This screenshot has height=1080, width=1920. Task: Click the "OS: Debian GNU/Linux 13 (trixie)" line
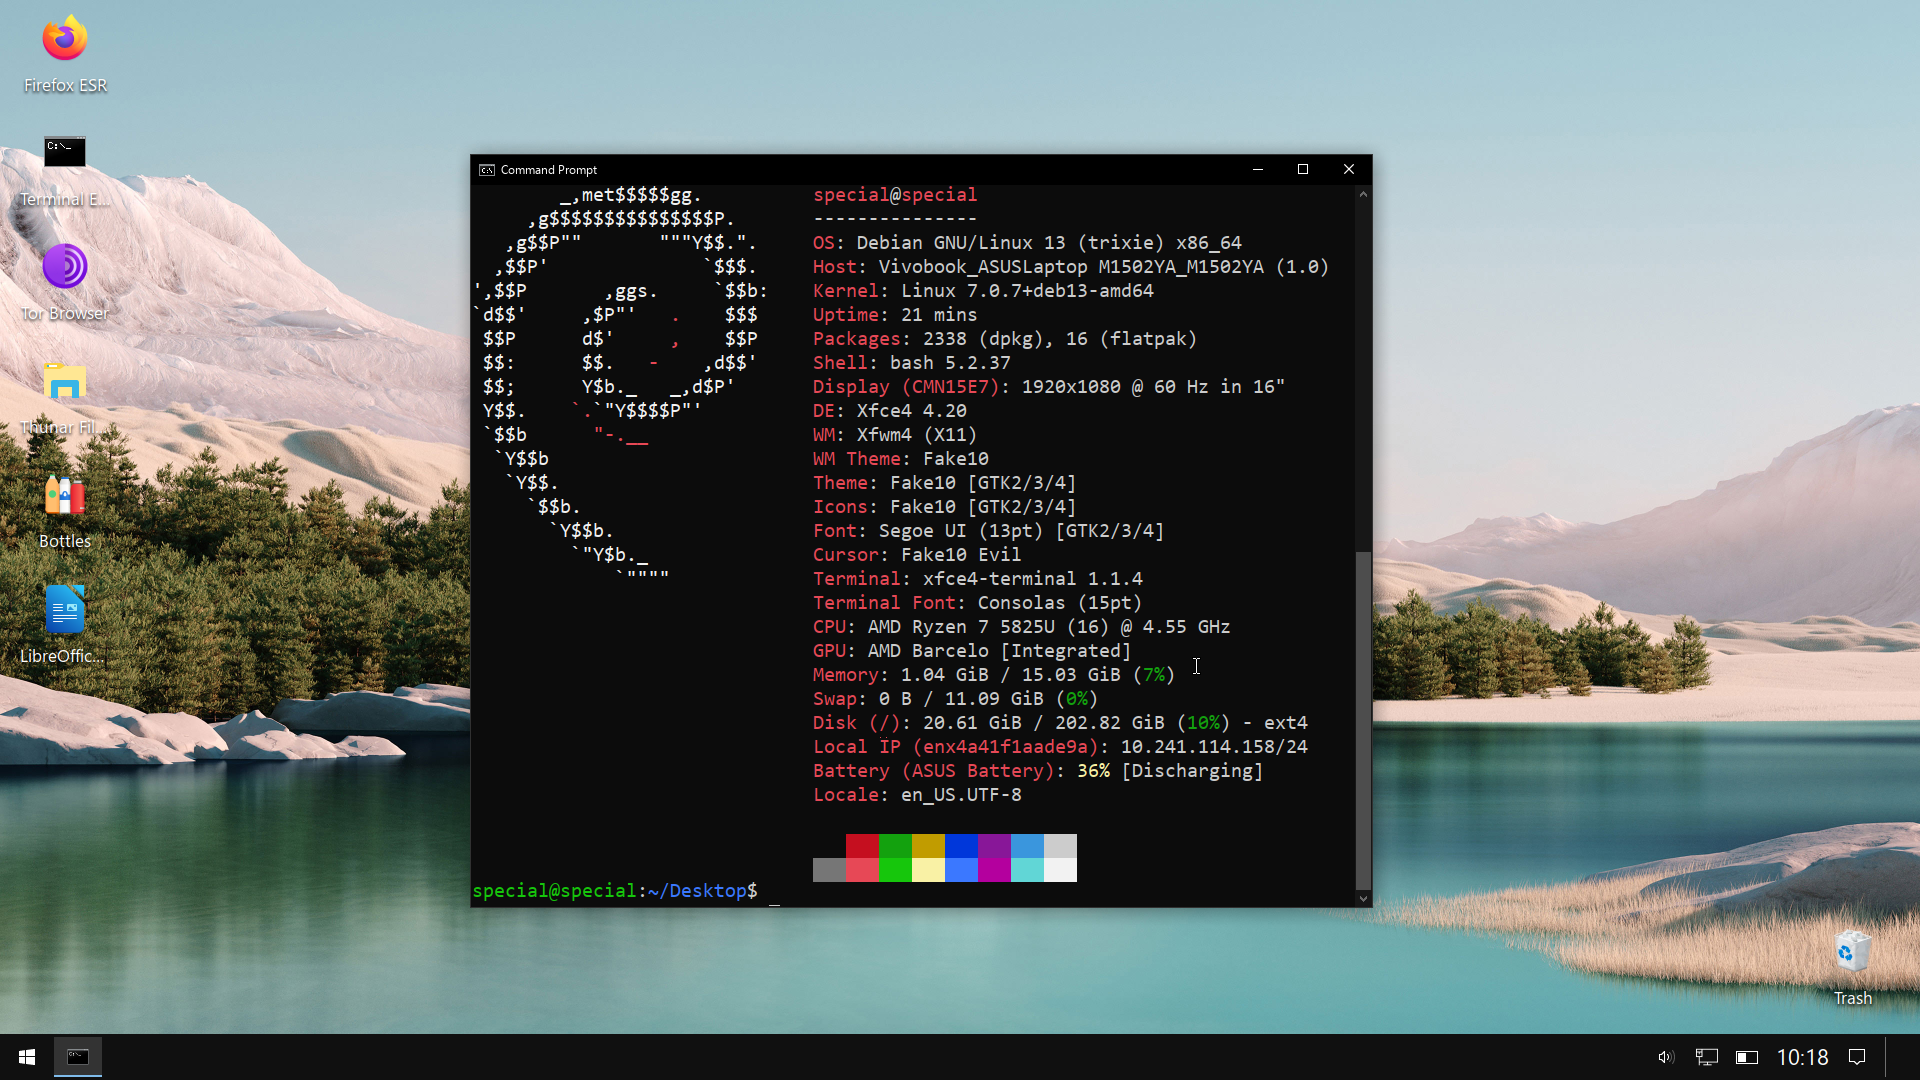[1027, 243]
